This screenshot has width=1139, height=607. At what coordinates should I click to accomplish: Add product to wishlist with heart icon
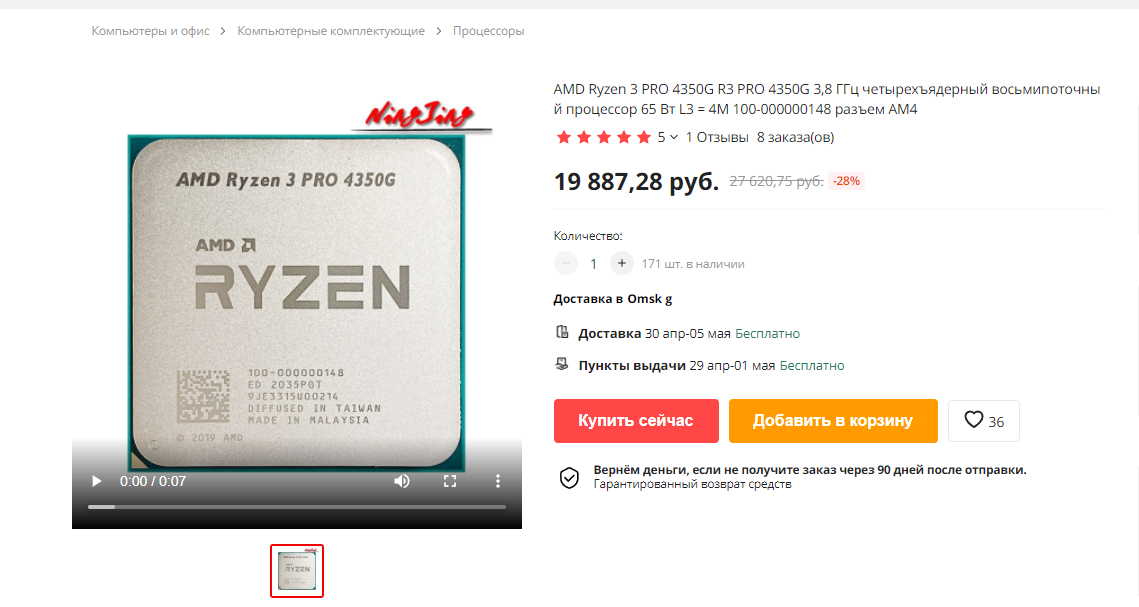984,421
